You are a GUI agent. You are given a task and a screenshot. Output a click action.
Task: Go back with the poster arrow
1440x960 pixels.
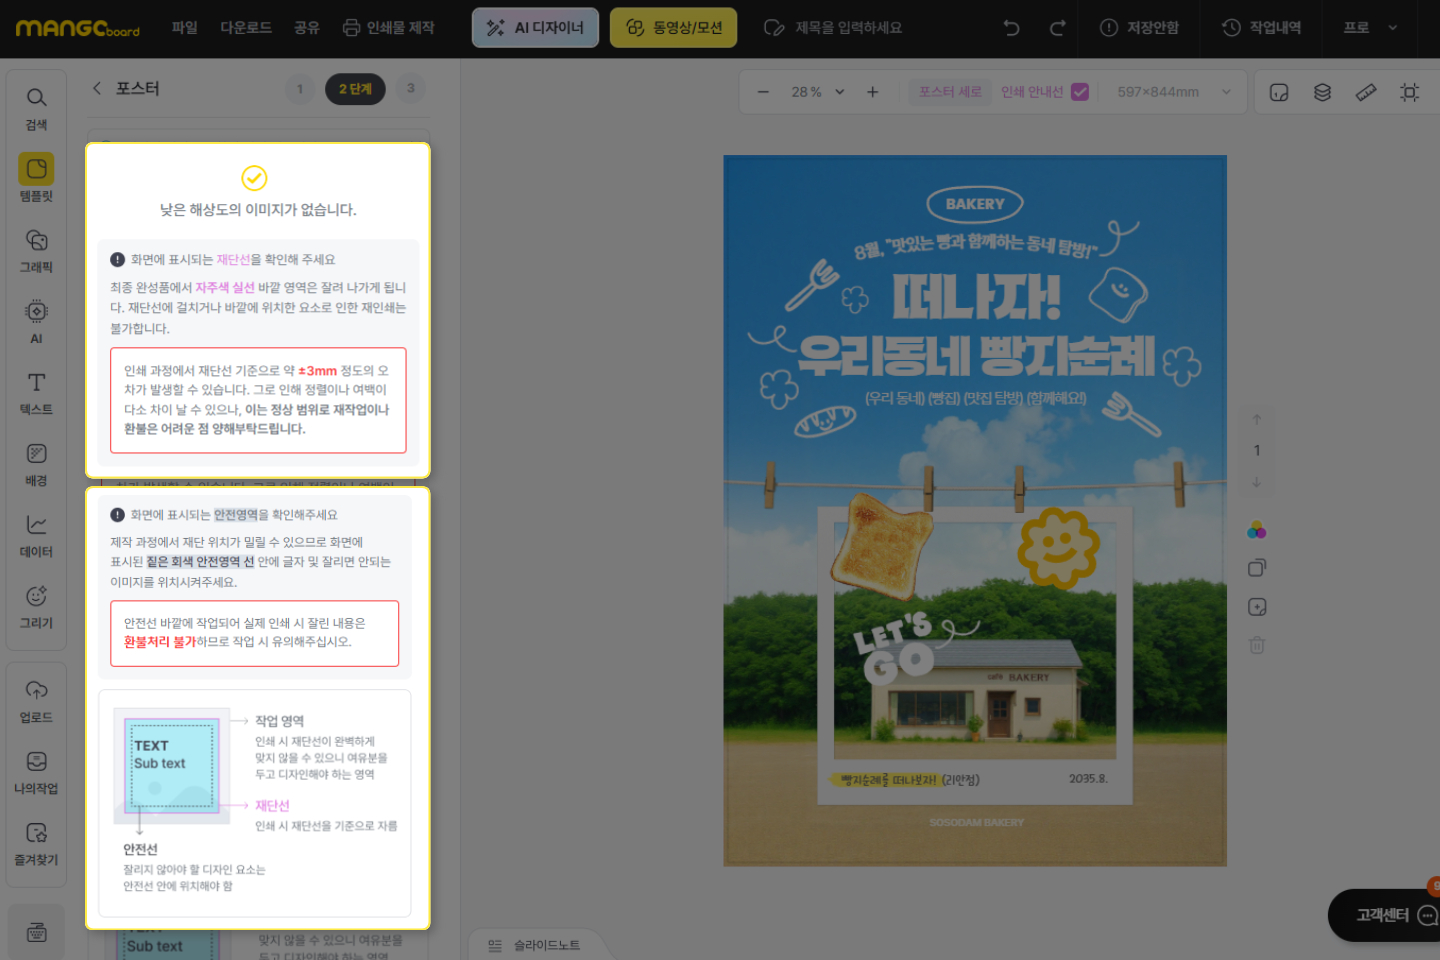pyautogui.click(x=97, y=88)
